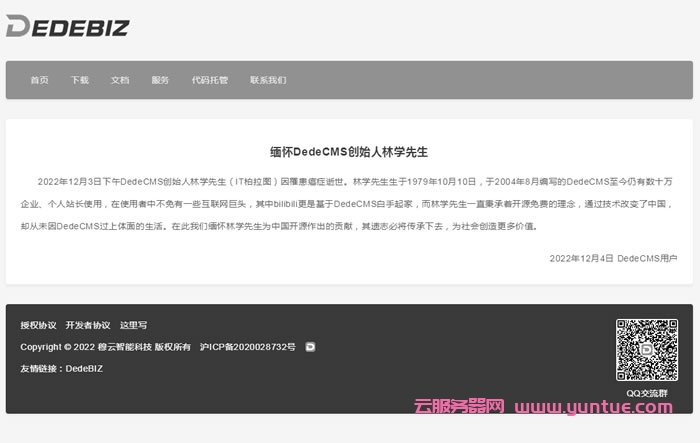
Task: Click the 2022年12月4日 DedeCMS用户 signature line
Action: coord(613,258)
